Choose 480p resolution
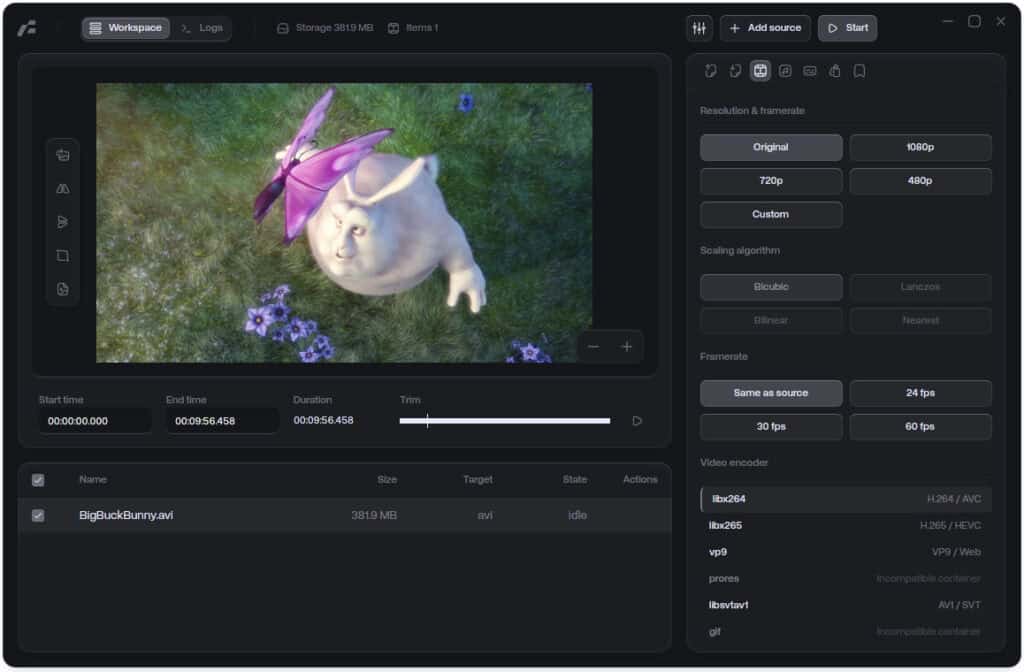Viewport: 1024px width, 672px height. click(x=920, y=181)
